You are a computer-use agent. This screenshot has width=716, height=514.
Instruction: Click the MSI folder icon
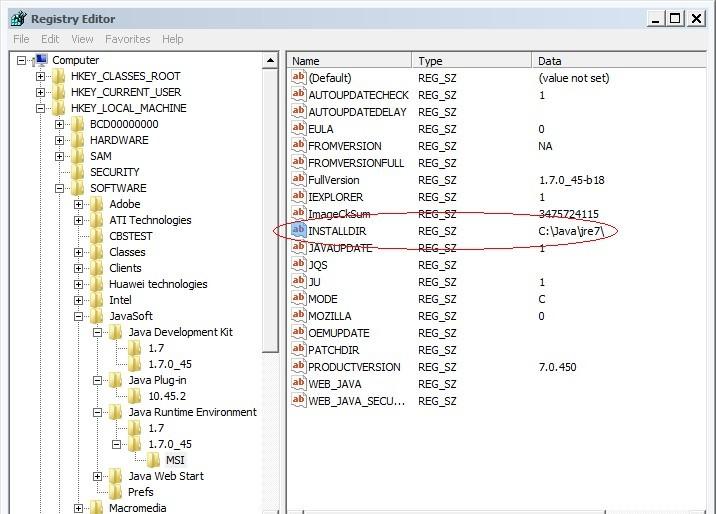(153, 460)
